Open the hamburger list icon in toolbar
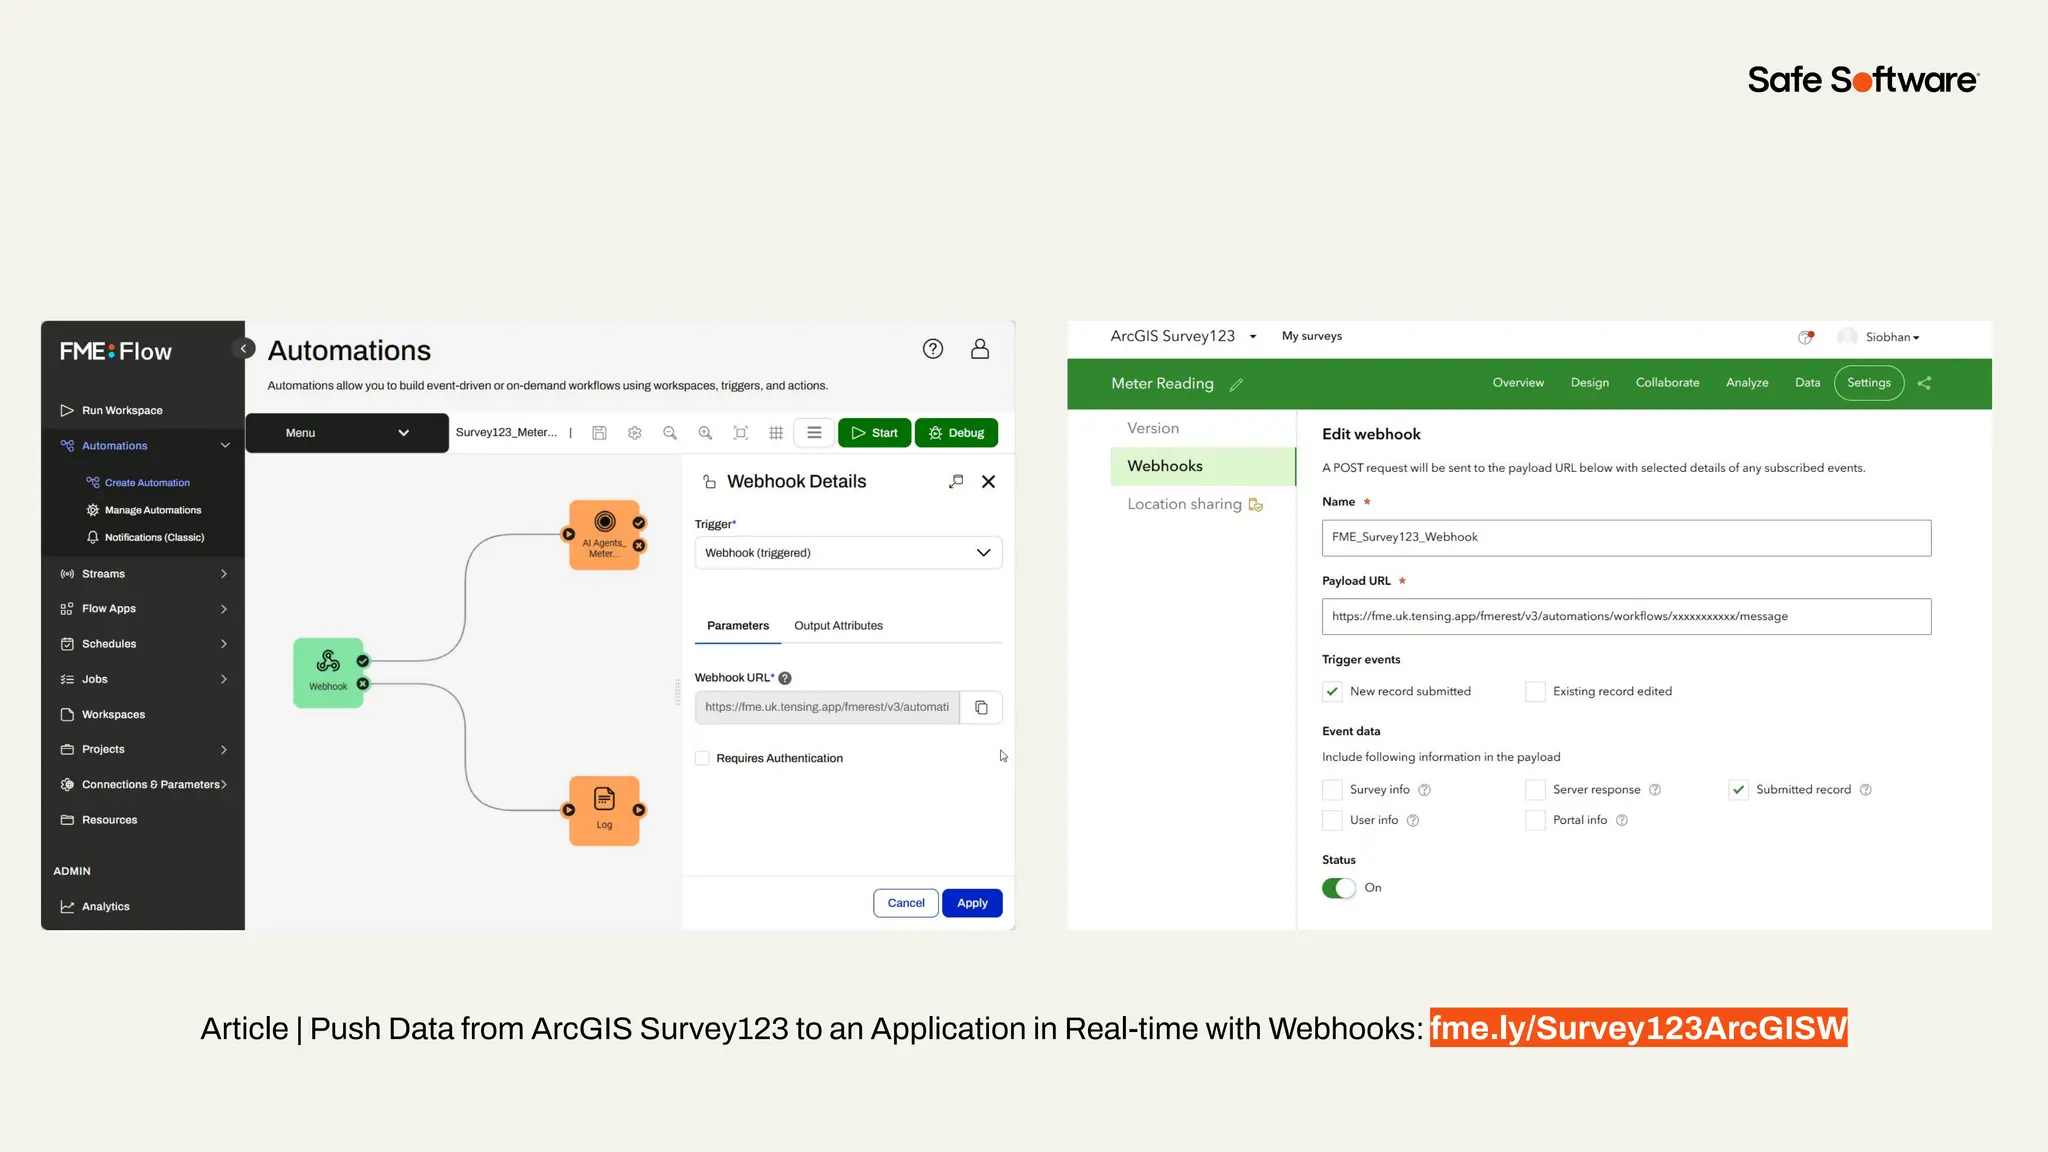 click(814, 433)
